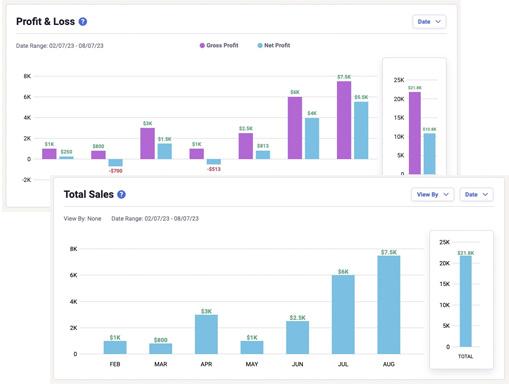The width and height of the screenshot is (509, 384).
Task: Click the $7.5K gross profit bar
Action: 344,120
